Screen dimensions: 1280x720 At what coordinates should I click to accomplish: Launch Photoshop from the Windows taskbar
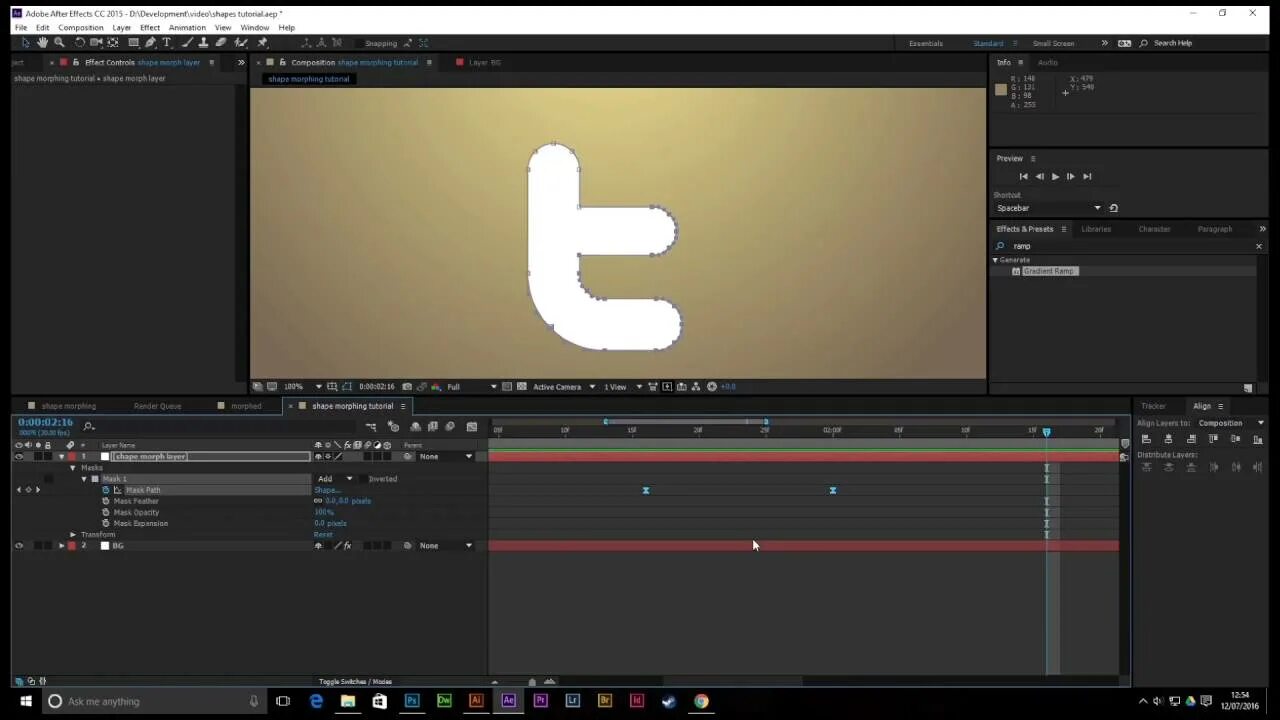pyautogui.click(x=411, y=701)
